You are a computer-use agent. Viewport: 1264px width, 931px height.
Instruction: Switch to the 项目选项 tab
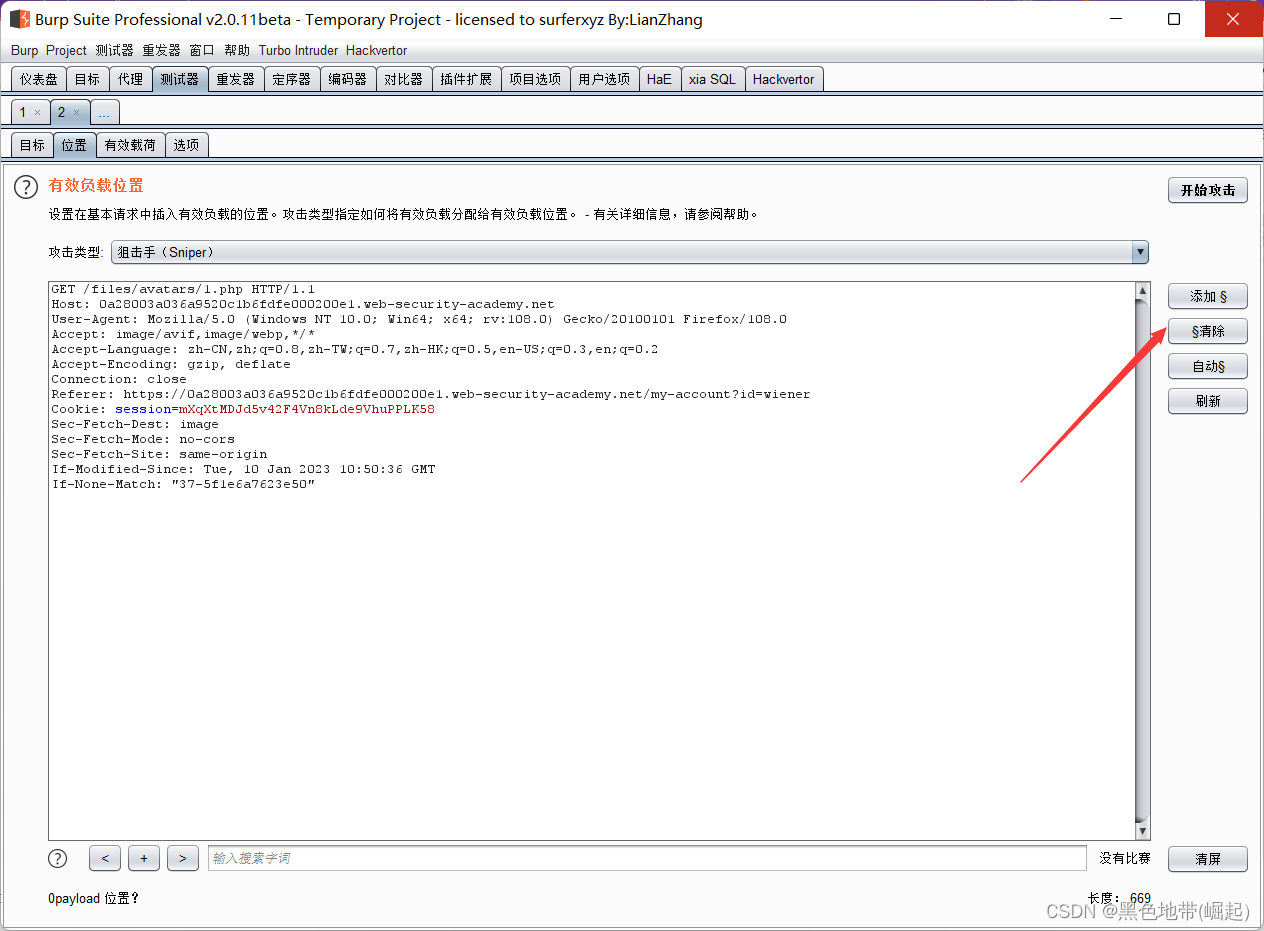(535, 79)
